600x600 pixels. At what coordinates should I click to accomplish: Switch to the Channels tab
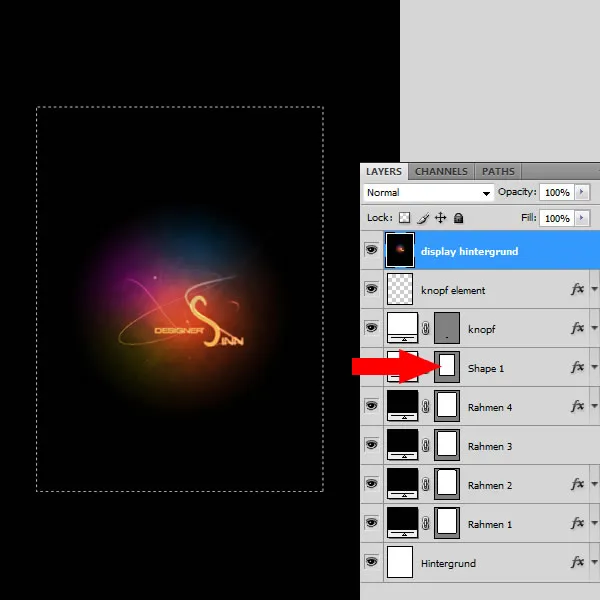pos(441,171)
